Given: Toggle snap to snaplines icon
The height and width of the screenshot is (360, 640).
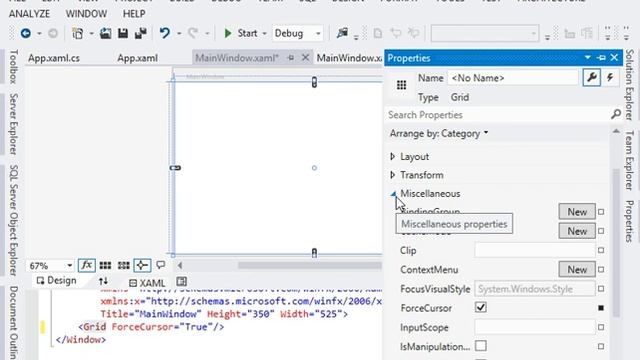Looking at the screenshot, I should point(142,265).
